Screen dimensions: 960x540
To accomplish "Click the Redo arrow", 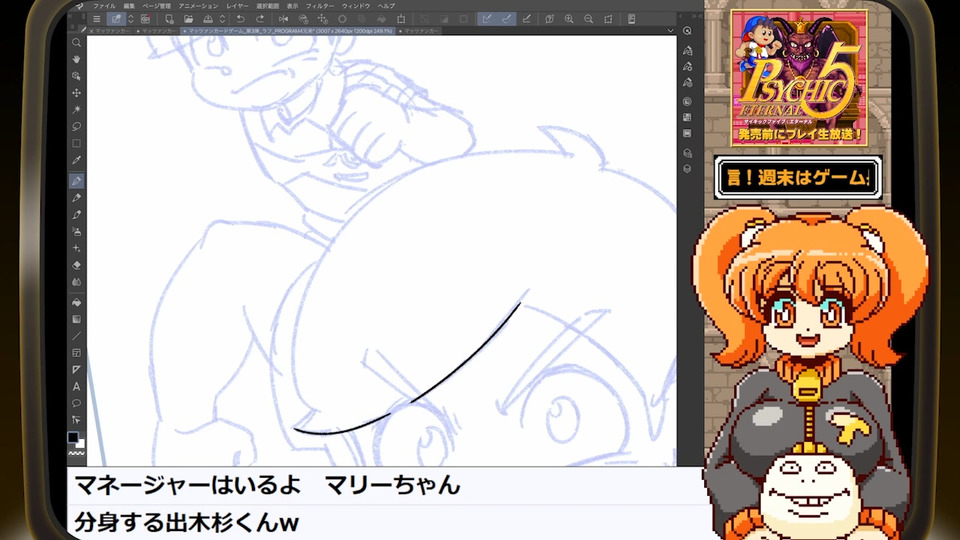I will click(x=260, y=19).
